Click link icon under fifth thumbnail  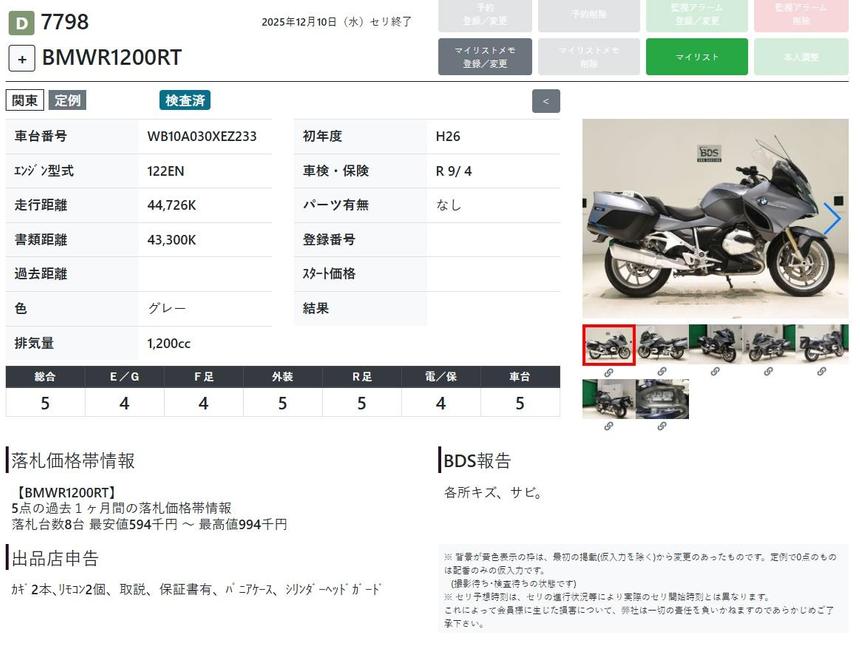coord(821,372)
